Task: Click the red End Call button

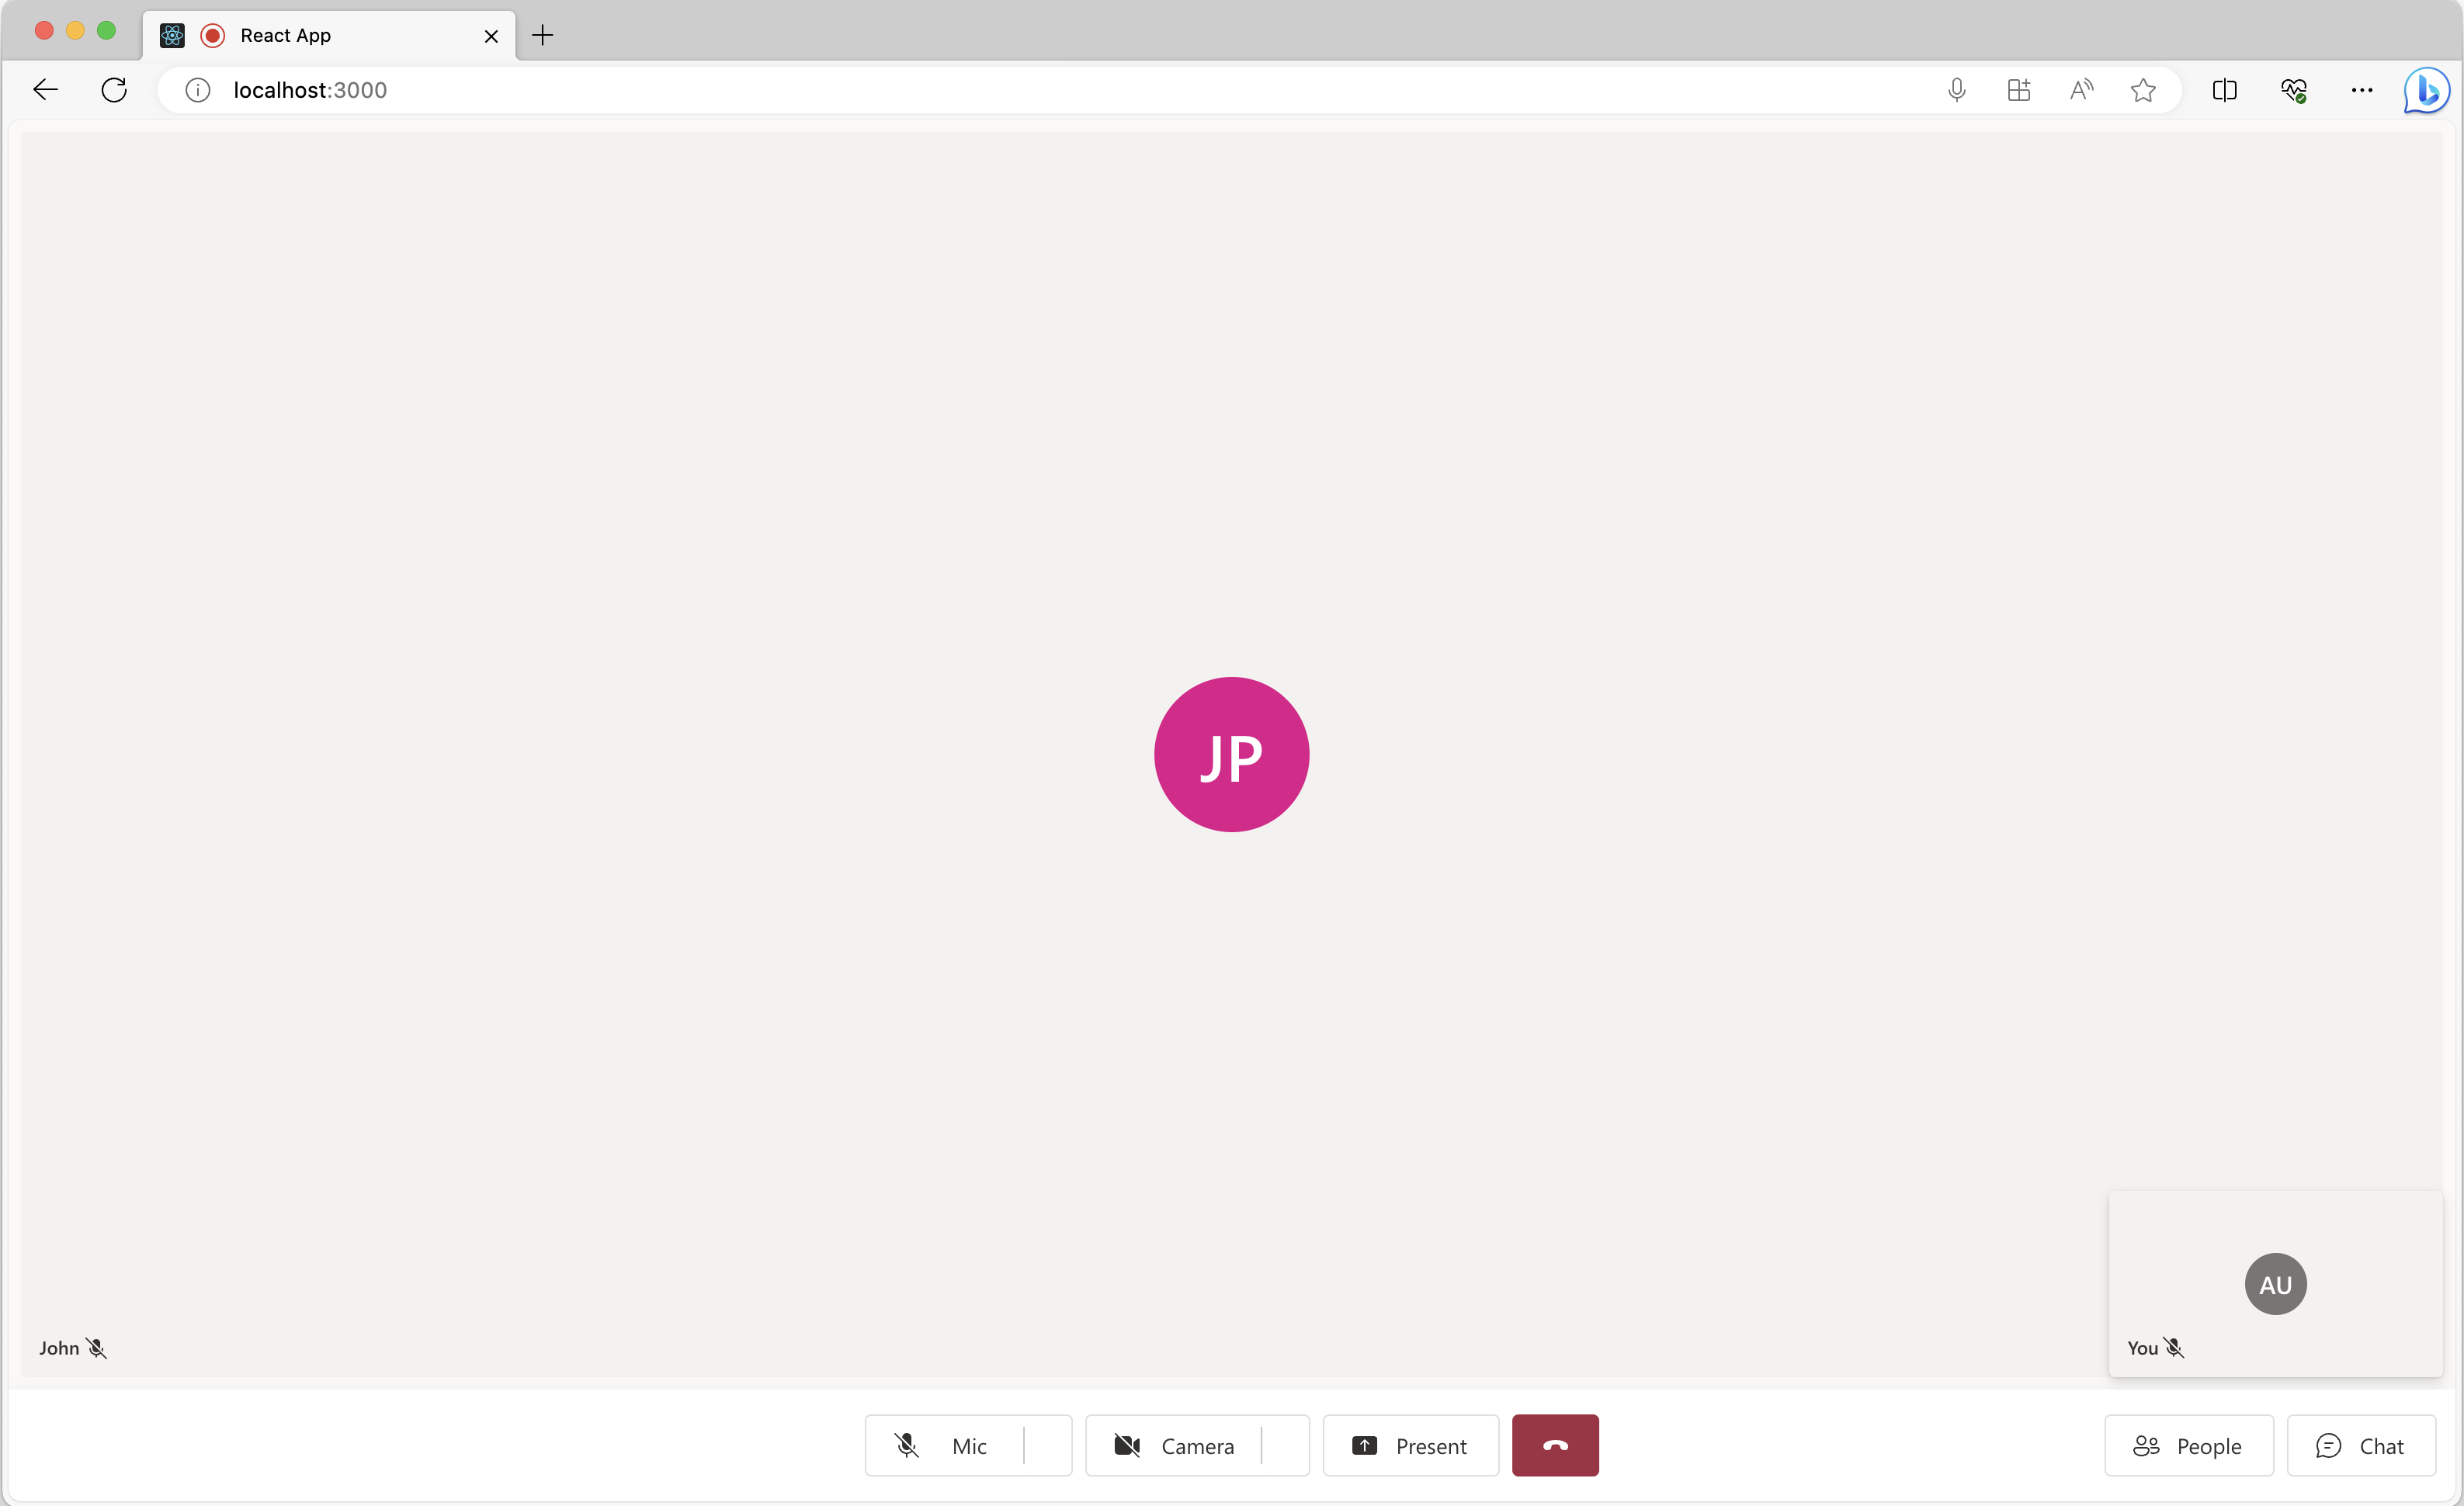Action: pyautogui.click(x=1554, y=1446)
